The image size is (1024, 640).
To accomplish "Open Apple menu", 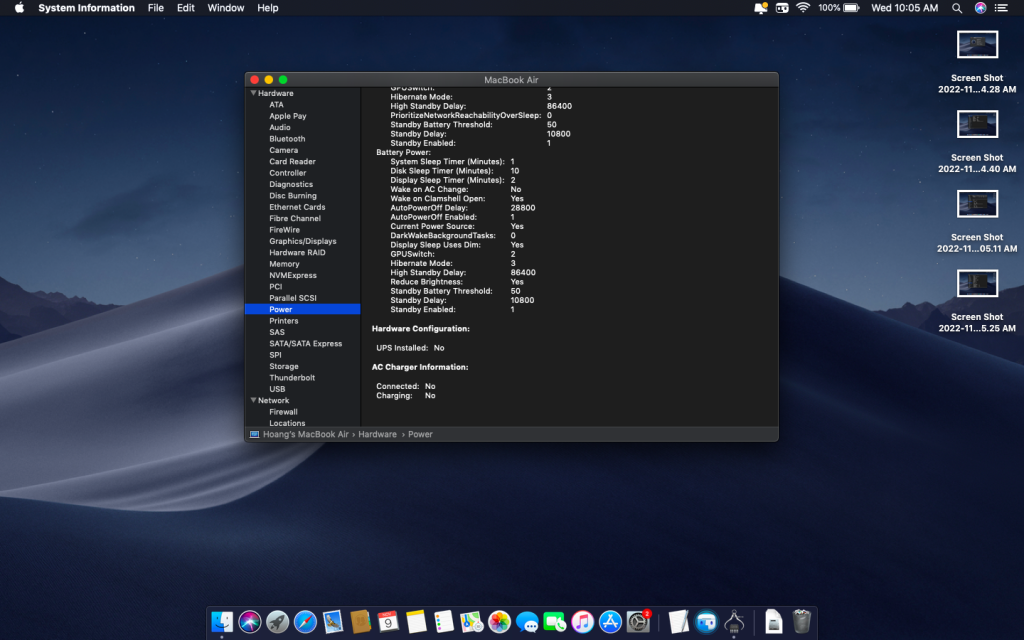I will coord(20,8).
